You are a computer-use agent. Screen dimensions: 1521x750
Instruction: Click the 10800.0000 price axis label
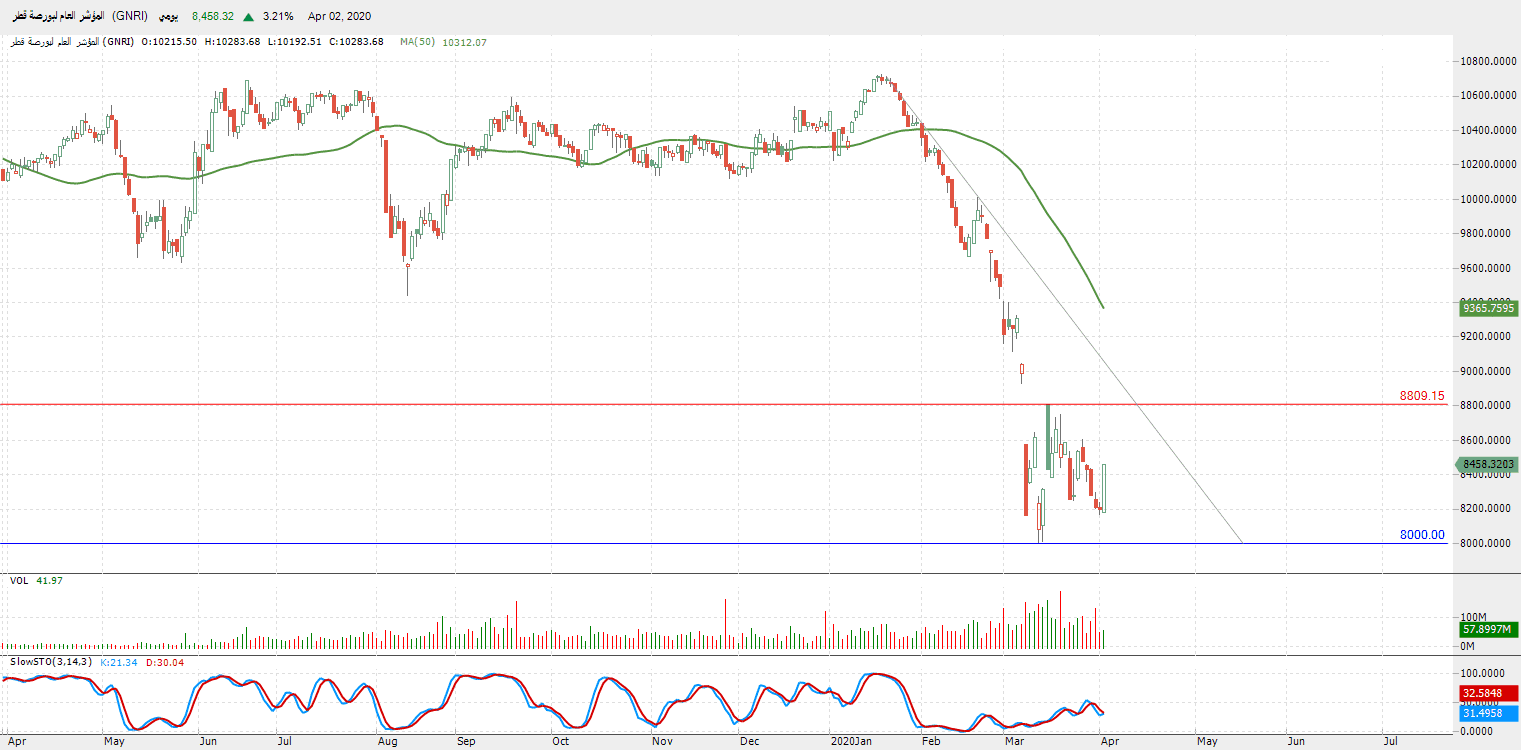click(x=1489, y=62)
